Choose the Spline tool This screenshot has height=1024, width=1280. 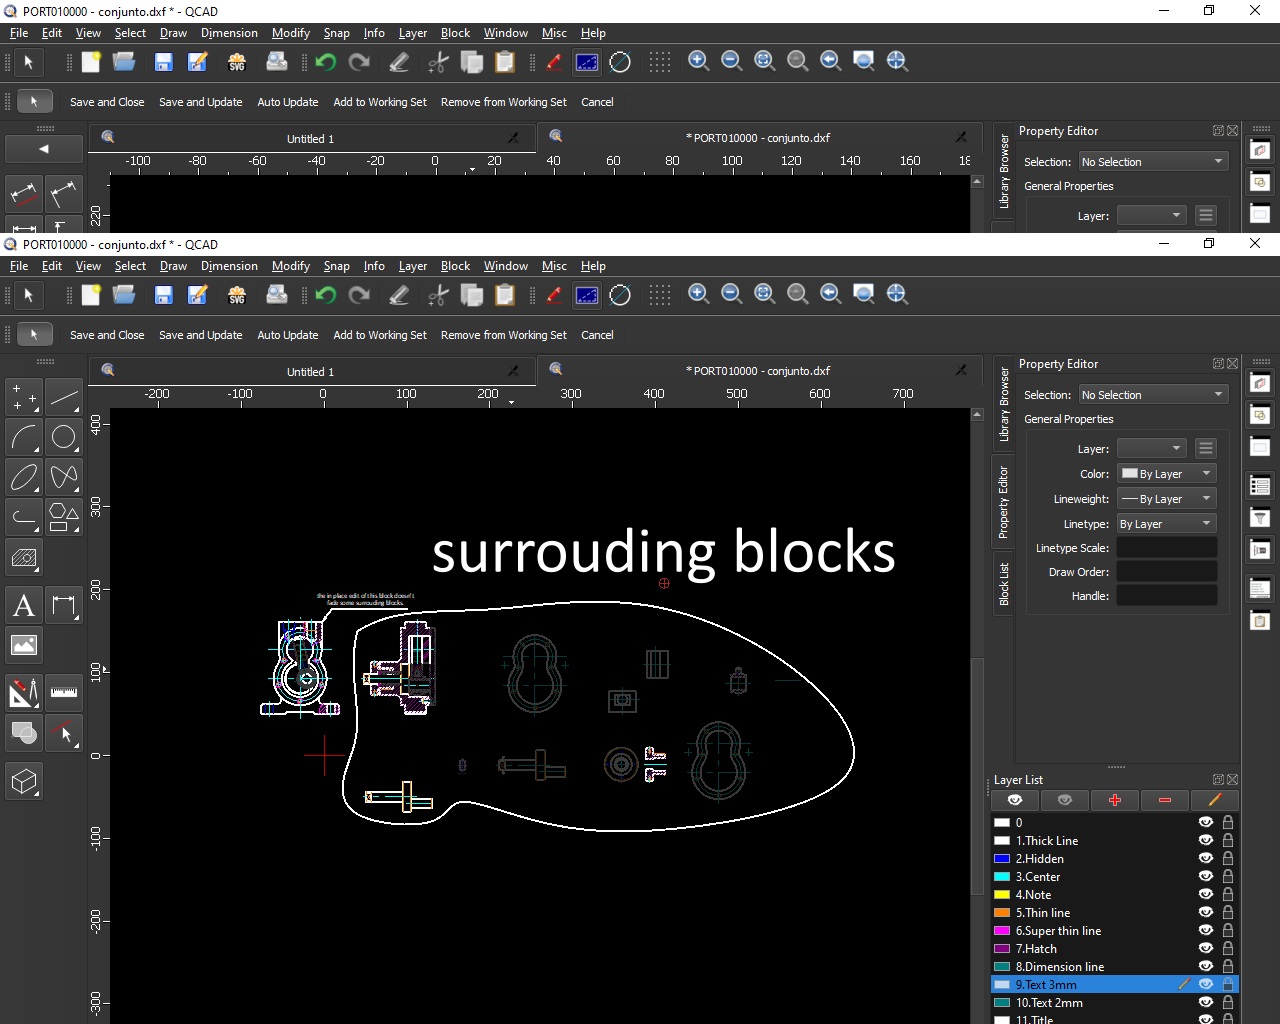64,477
